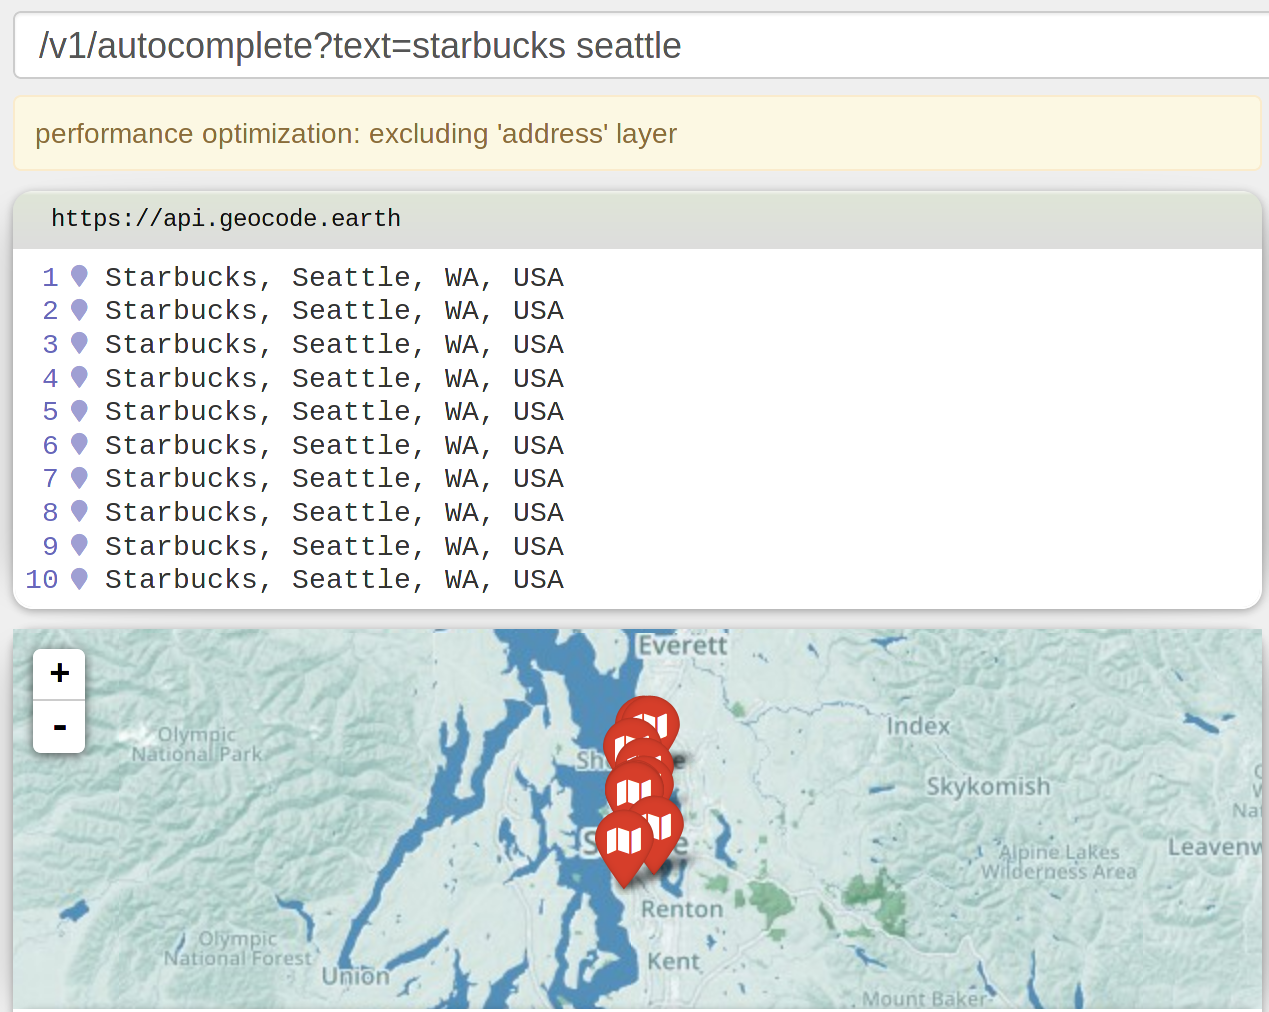Click the pin icon beside result 1
1269x1012 pixels.
coord(78,277)
